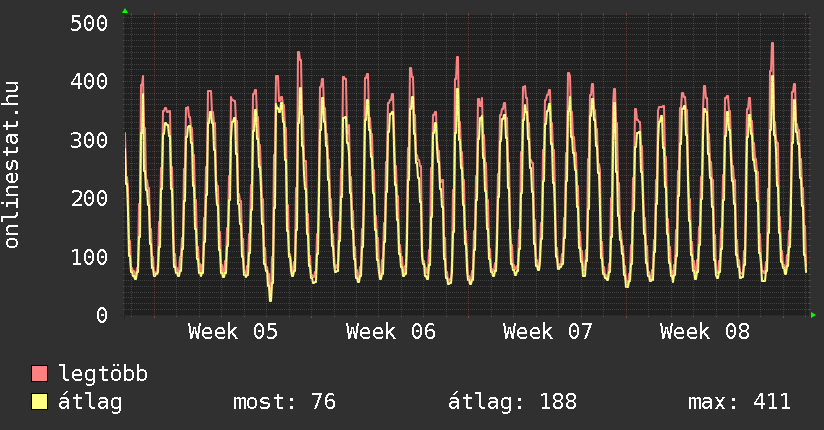Click the Week 05 axis label
The width and height of the screenshot is (824, 430).
(x=233, y=332)
